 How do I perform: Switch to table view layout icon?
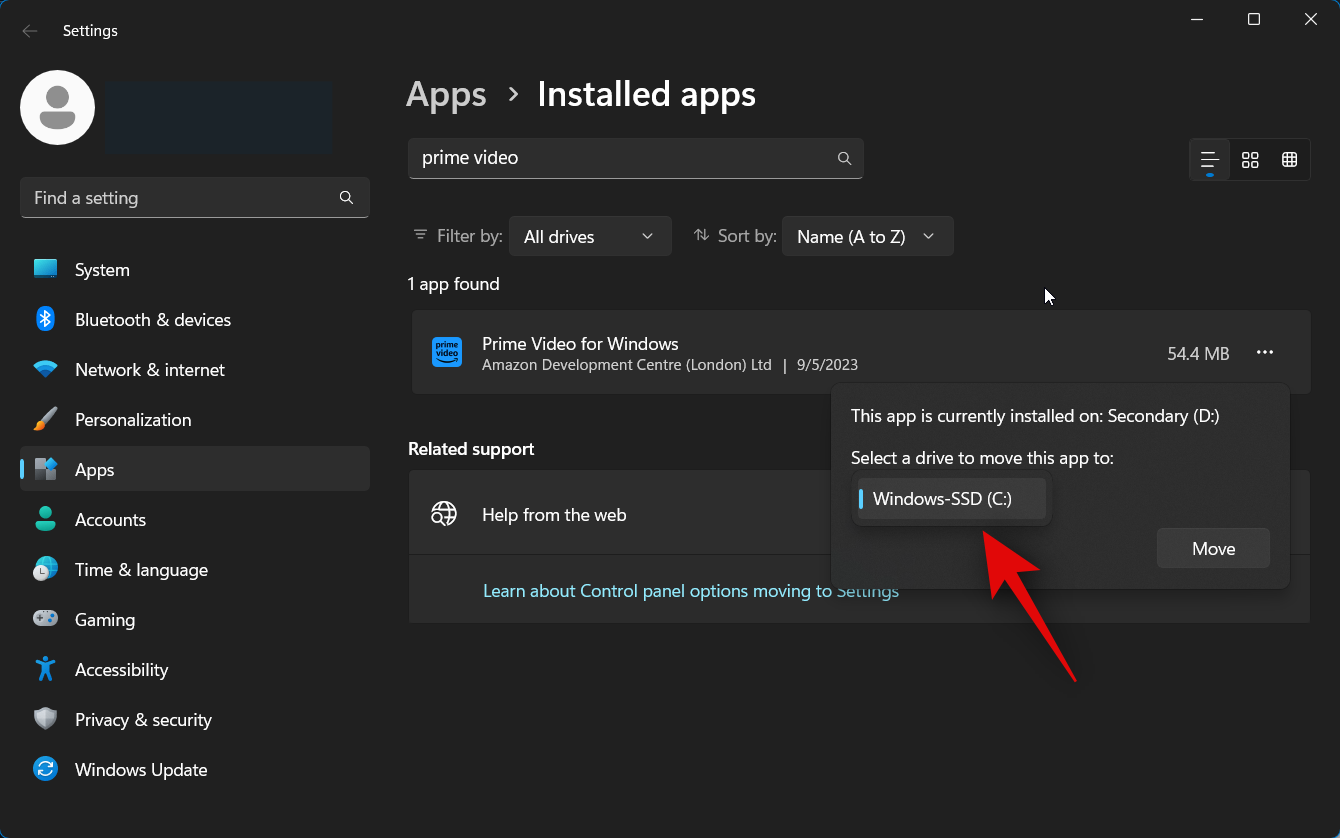(x=1290, y=160)
